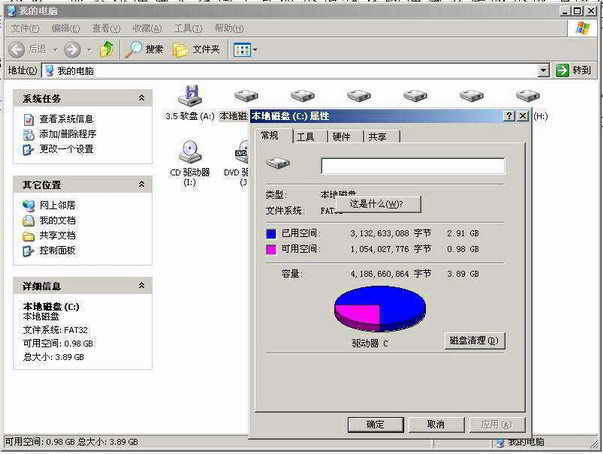Click the volume label text field

[x=412, y=166]
